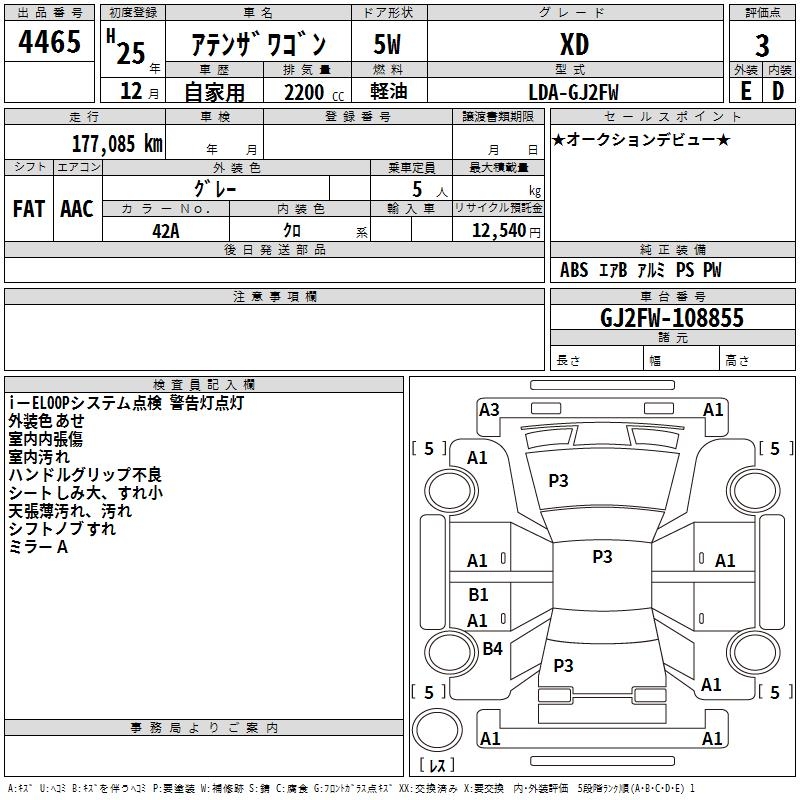Select the [レス] spare tire label

click(x=437, y=765)
